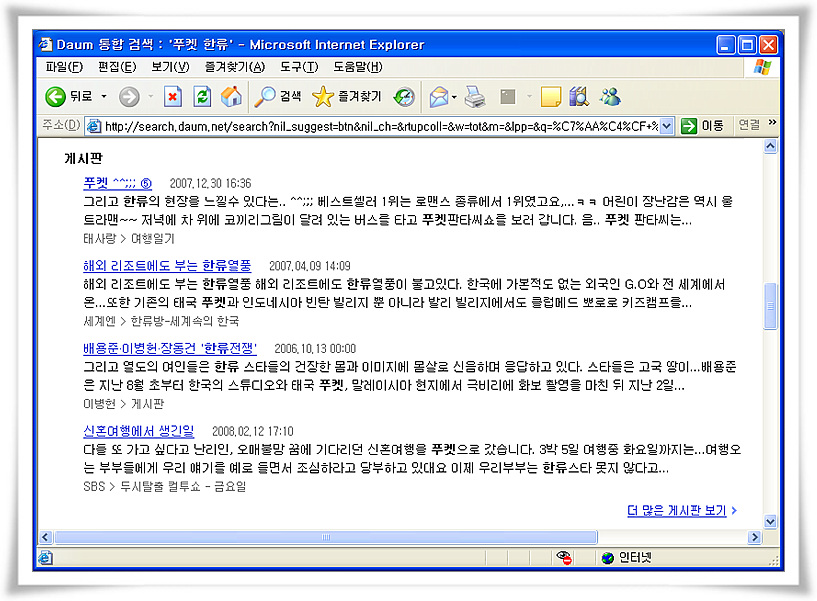Click the Go (이동) button
This screenshot has width=817, height=601.
(702, 126)
